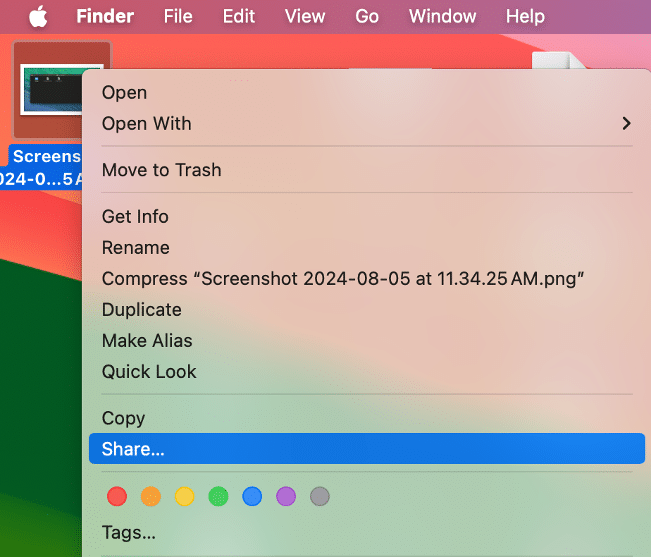
Task: Choose Share… from the context menu
Action: [x=133, y=449]
